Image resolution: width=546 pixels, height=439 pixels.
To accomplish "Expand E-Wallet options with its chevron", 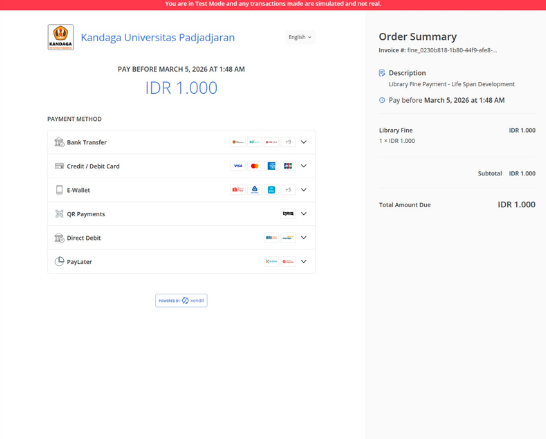I will pos(304,190).
